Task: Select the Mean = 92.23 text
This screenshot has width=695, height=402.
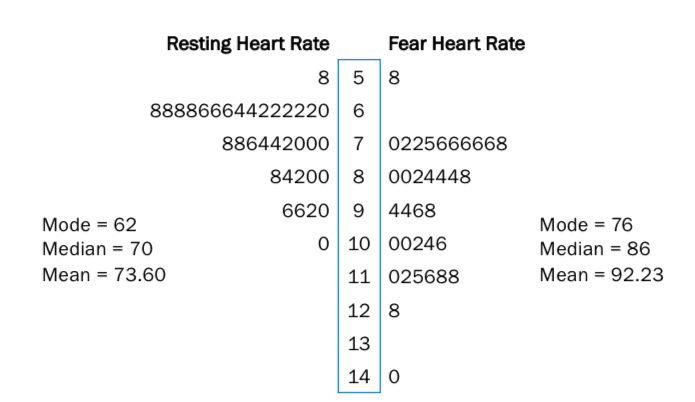Action: pos(601,274)
